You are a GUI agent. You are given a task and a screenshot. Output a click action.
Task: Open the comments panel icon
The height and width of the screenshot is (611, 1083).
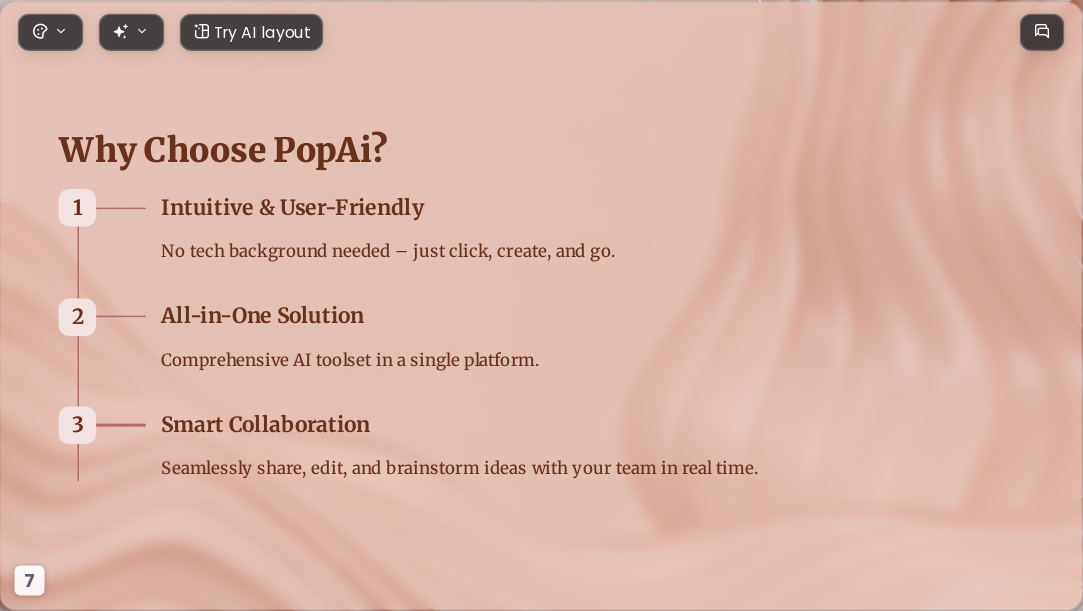(1042, 32)
